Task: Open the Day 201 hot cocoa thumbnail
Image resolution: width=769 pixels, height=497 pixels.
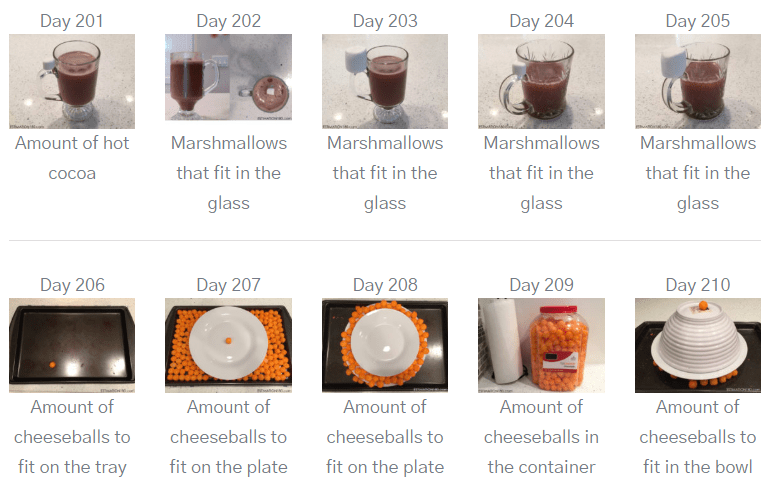Action: [x=72, y=81]
